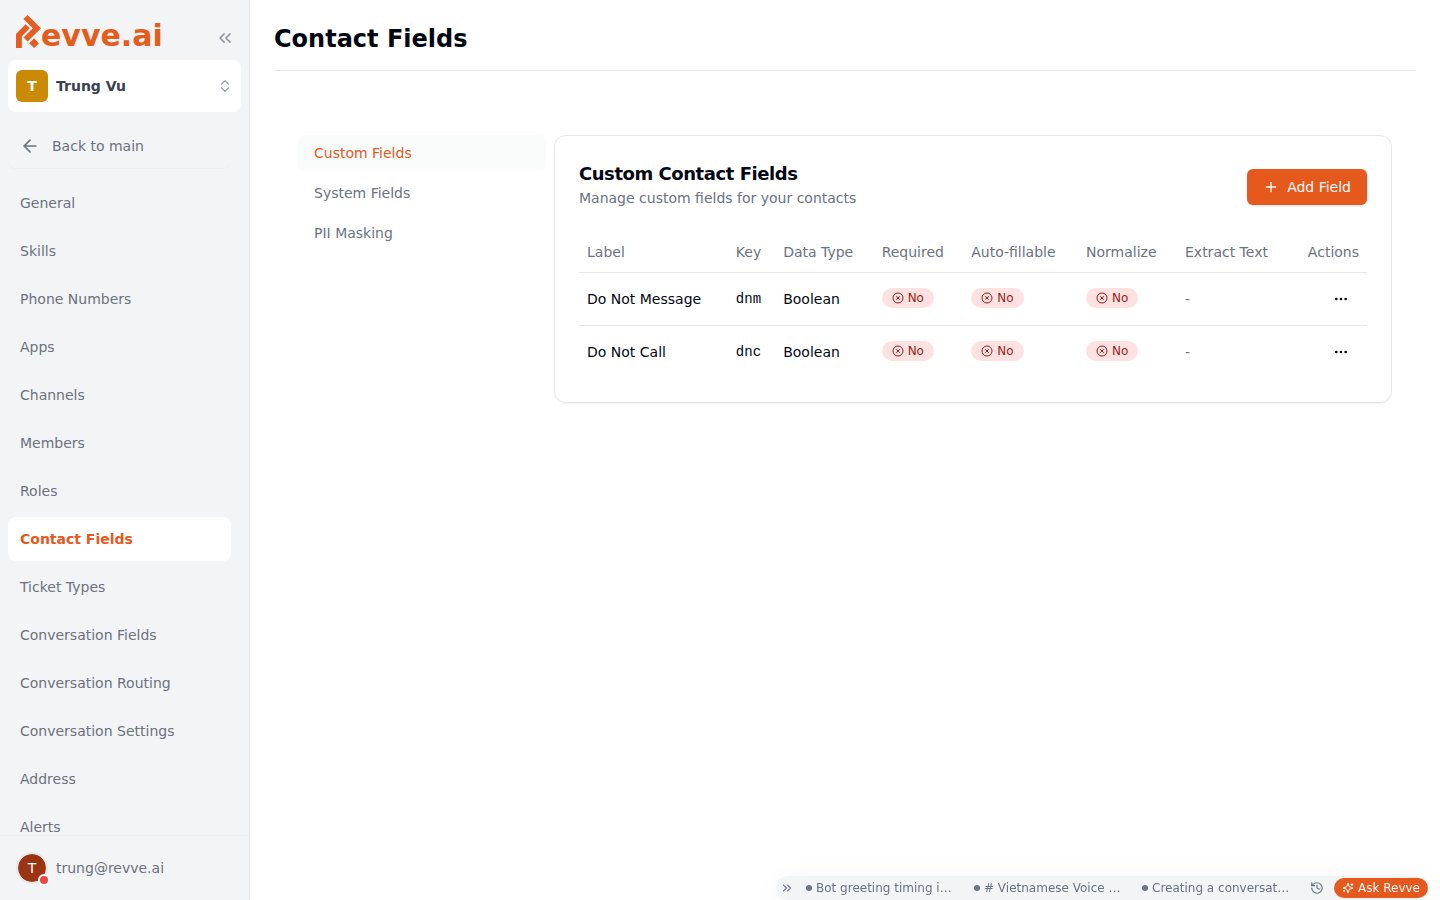
Task: Expand the bottom conversation bar chevrons
Action: 787,888
